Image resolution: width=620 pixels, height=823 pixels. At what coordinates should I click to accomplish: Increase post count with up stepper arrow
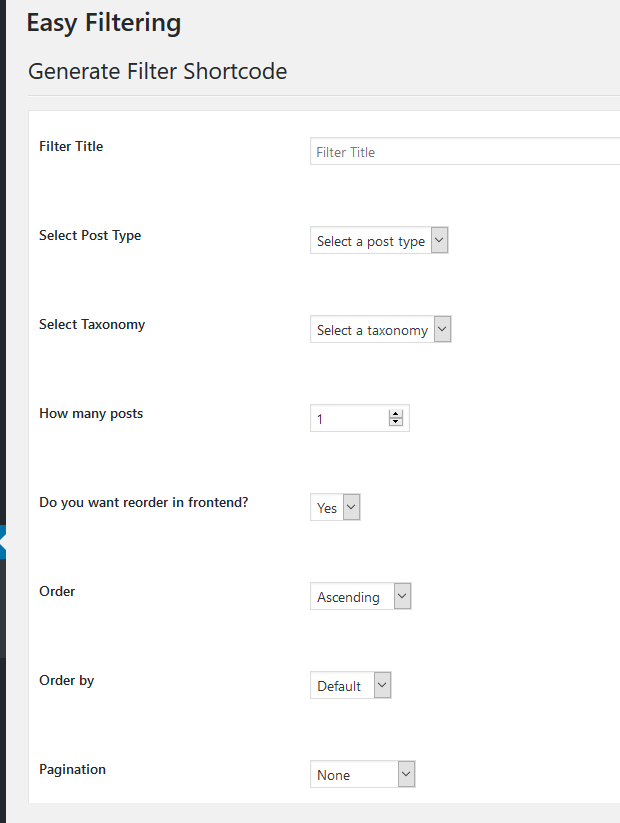[396, 414]
